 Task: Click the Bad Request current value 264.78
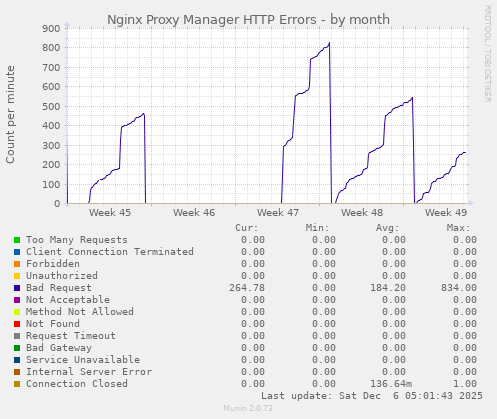coord(247,288)
